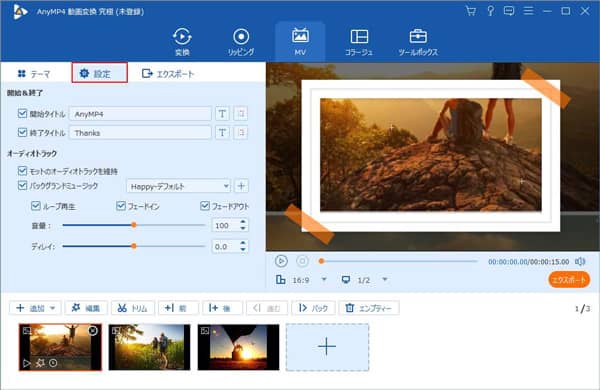600x390 pixels.
Task: Select the third hot-air balloon thumbnail
Action: [238, 347]
